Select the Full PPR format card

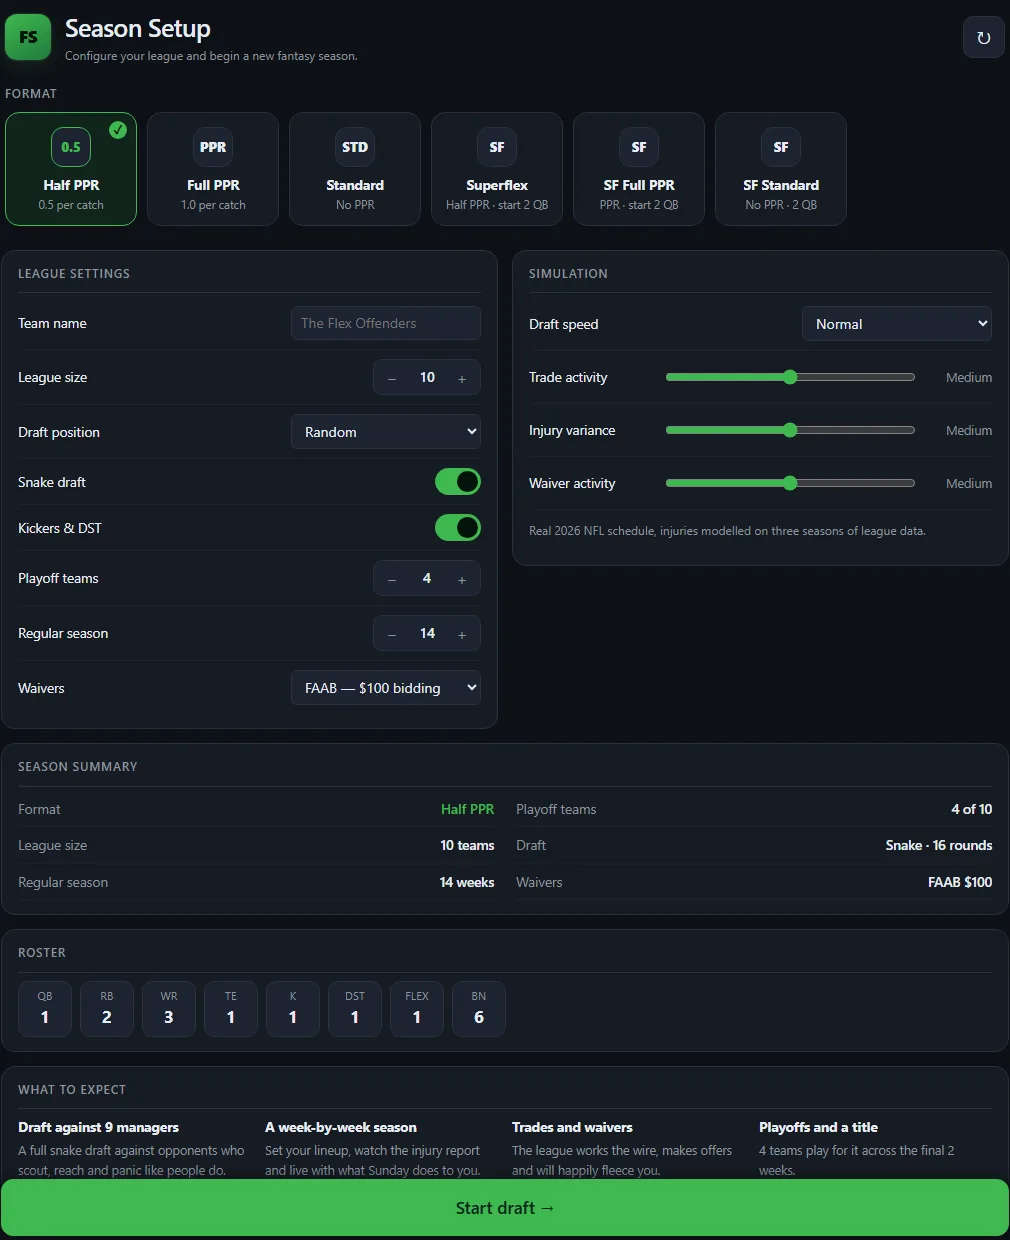(x=213, y=169)
